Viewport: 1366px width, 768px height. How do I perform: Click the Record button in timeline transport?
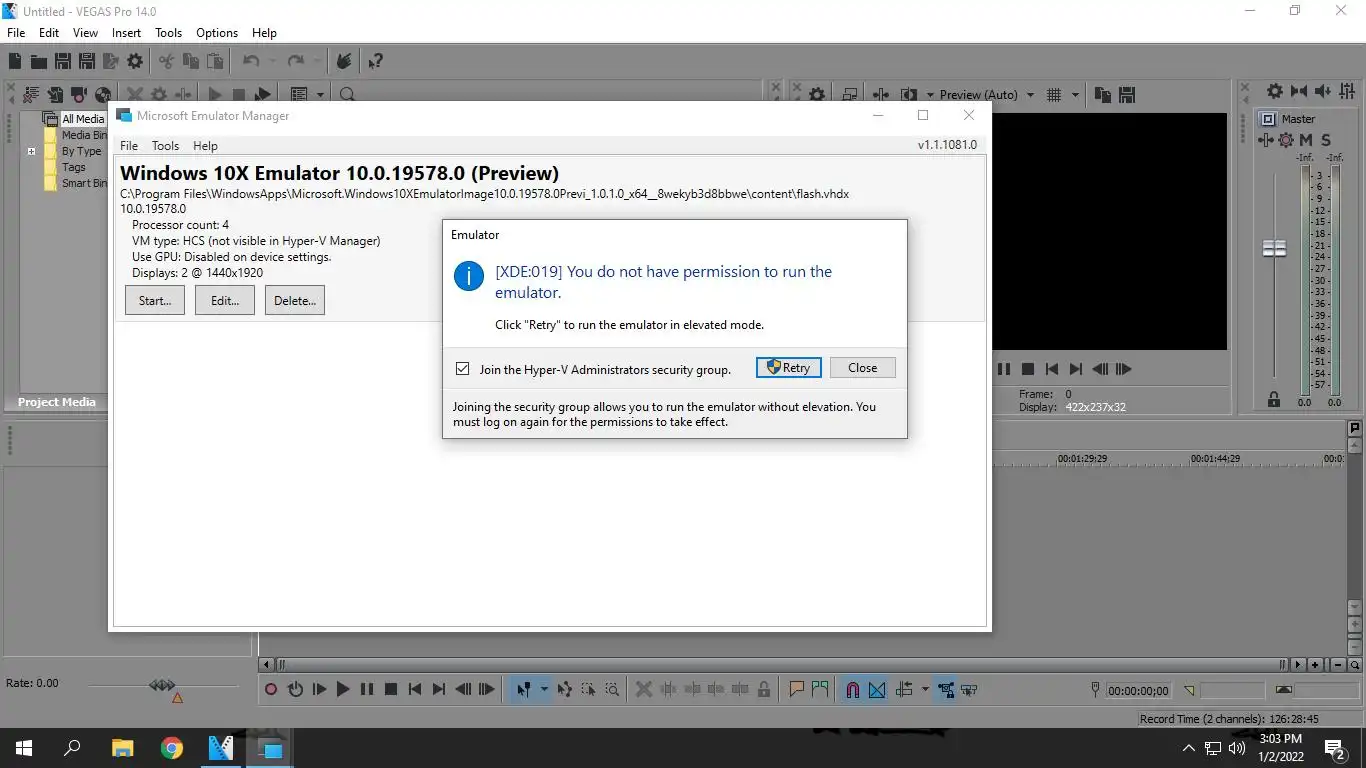point(271,689)
